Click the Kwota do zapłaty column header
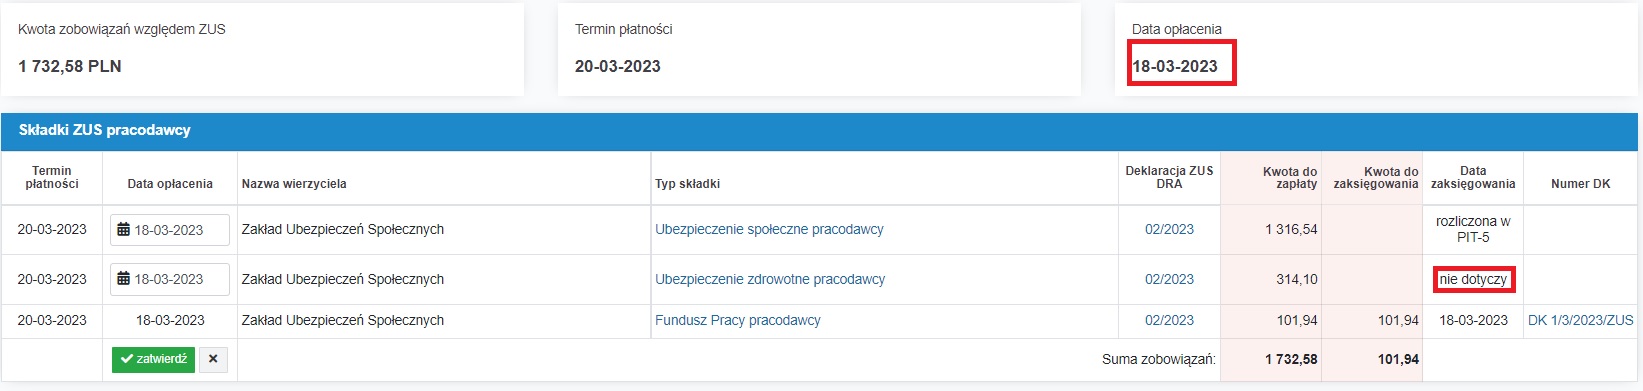Viewport: 1643px width, 391px height. point(1290,178)
